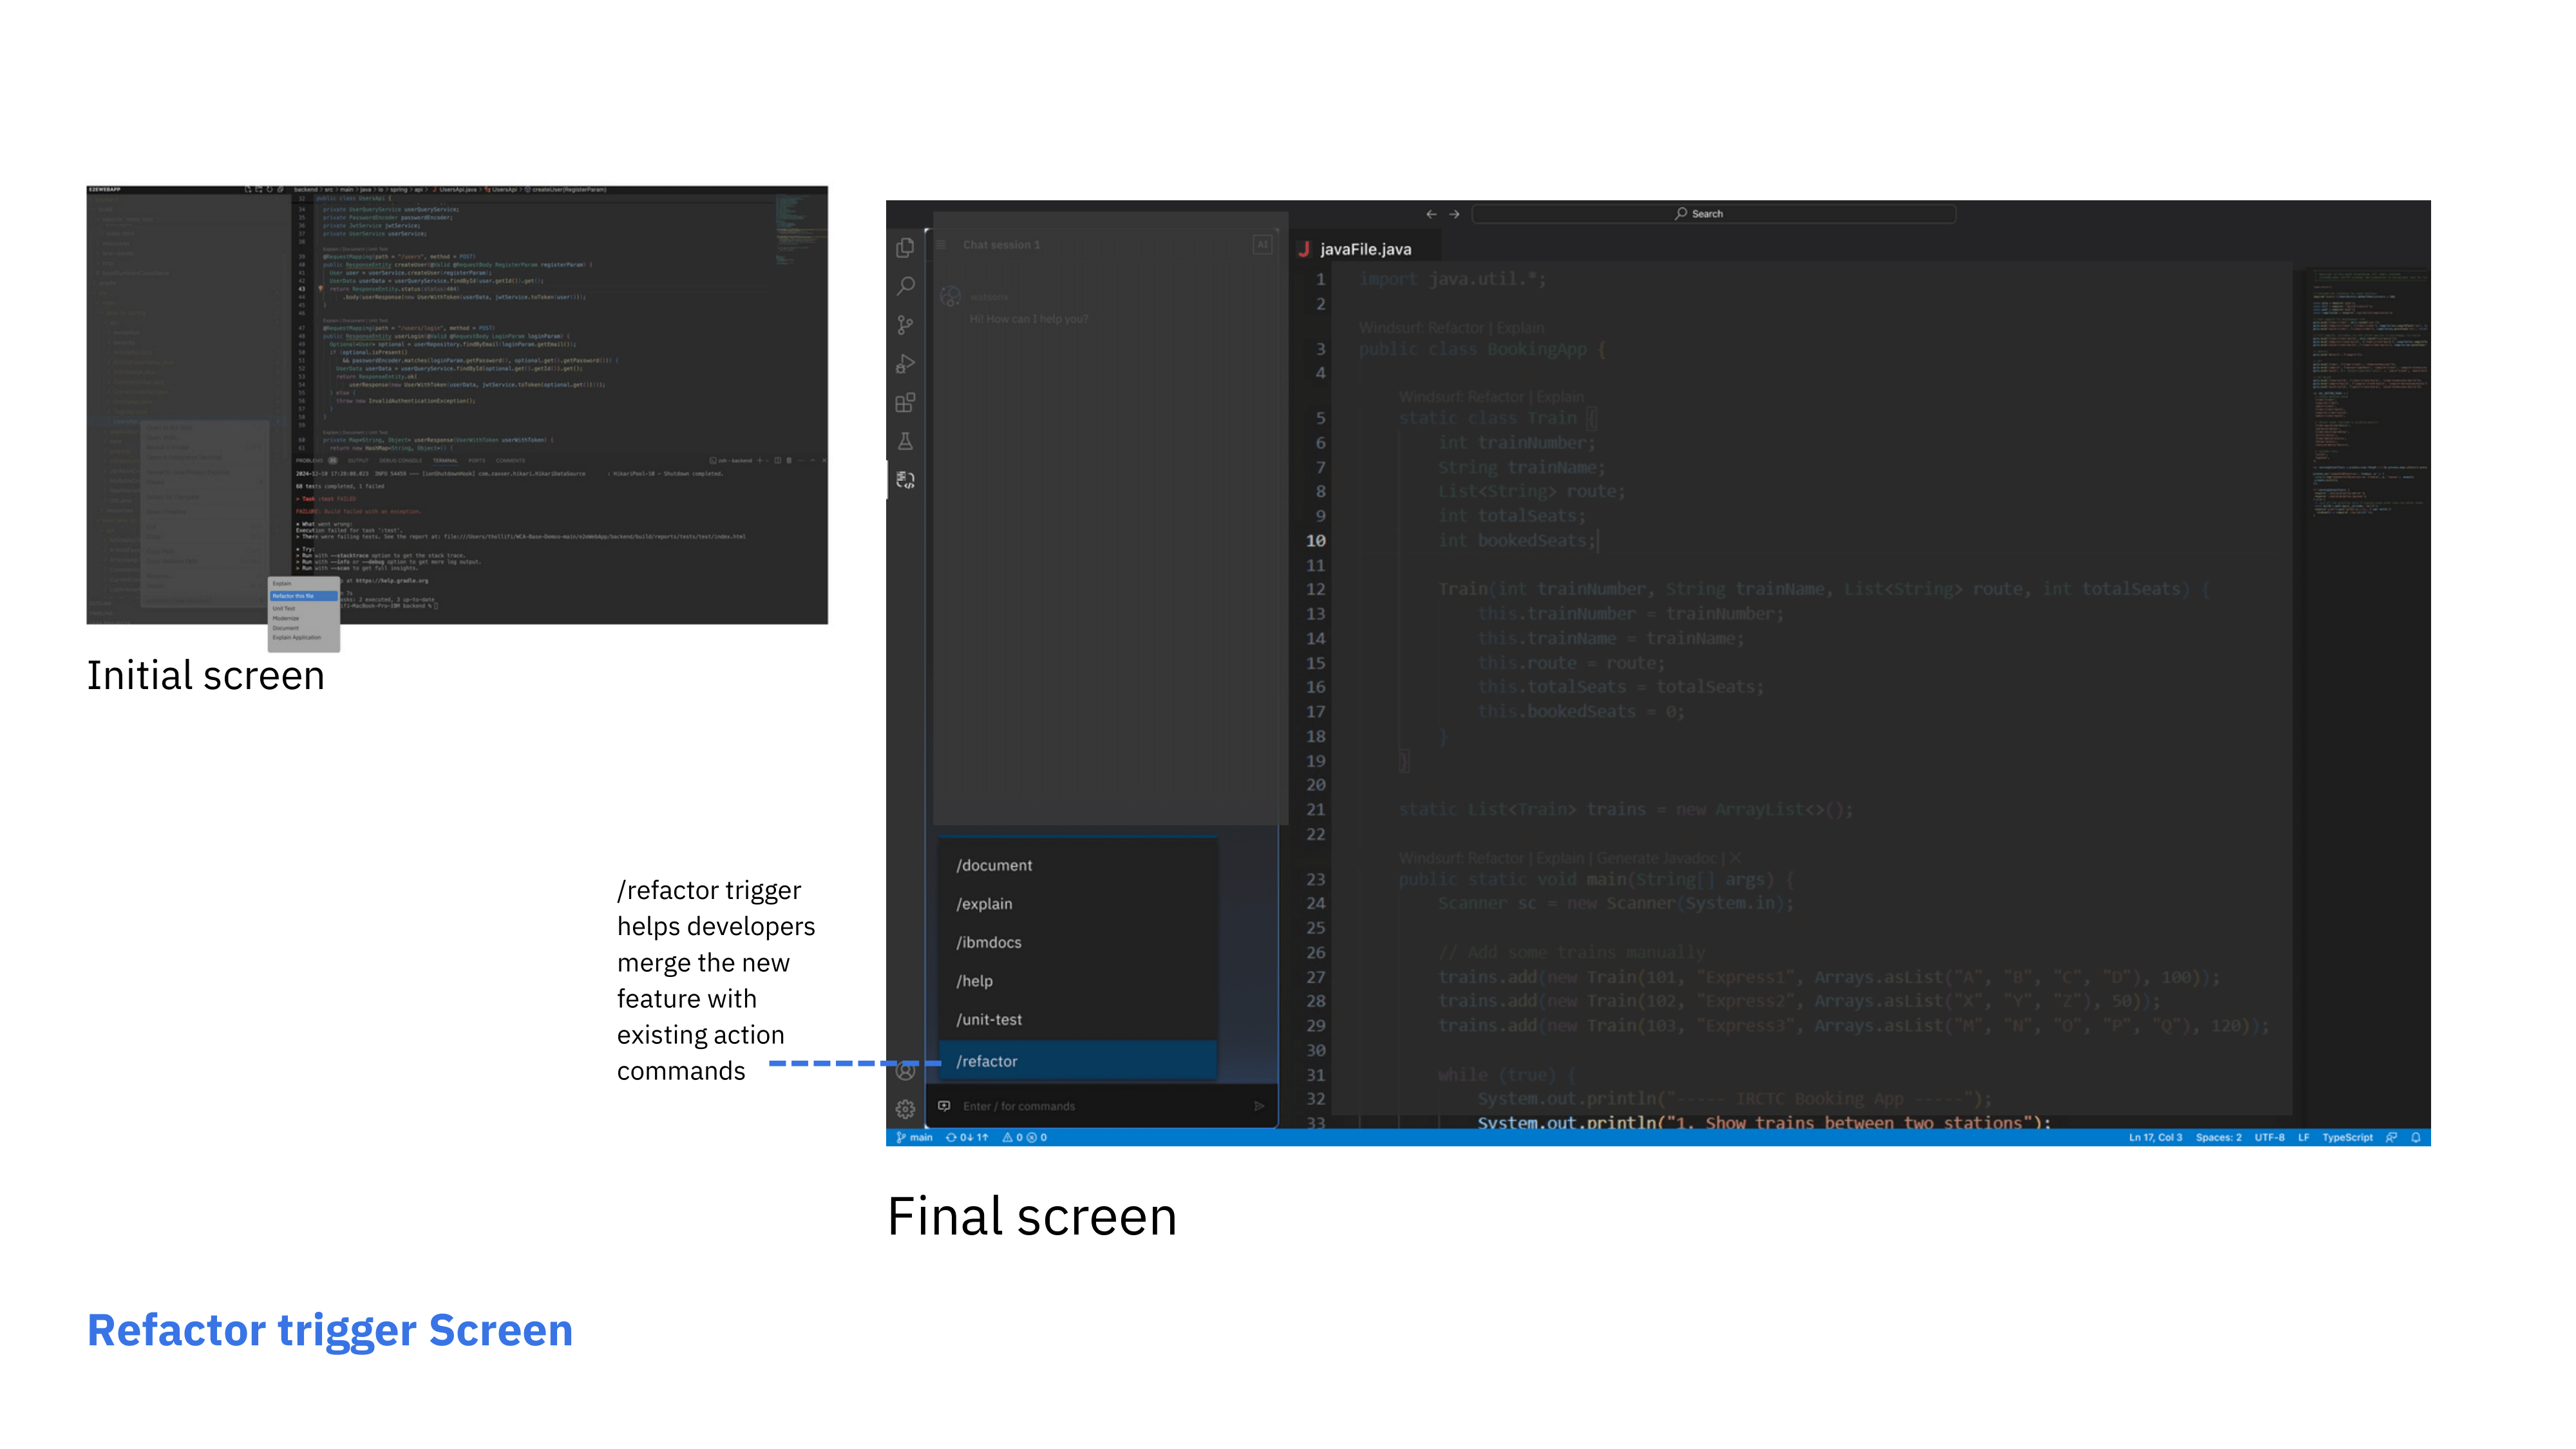Click the 'Enter / for commands' chat input
This screenshot has height=1449, width=2576.
pyautogui.click(x=1100, y=1106)
